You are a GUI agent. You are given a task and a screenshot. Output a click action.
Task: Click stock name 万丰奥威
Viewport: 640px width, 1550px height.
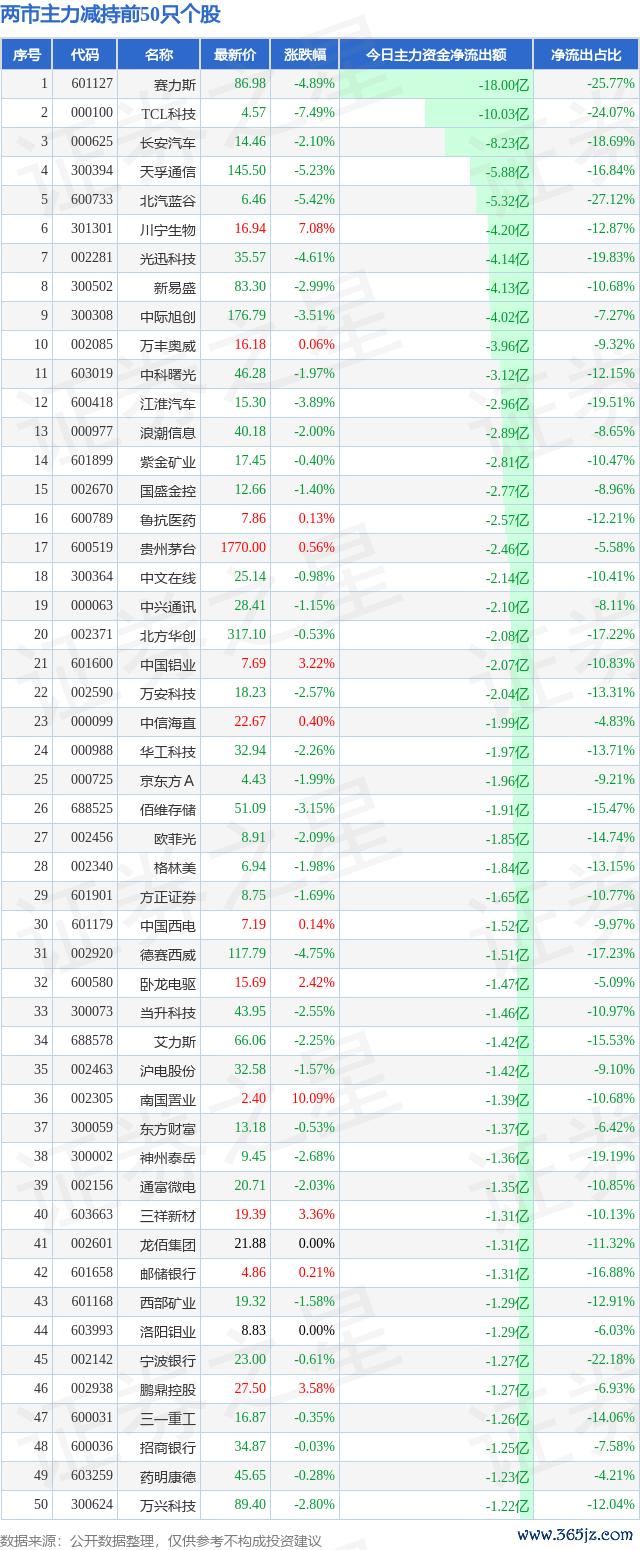168,345
